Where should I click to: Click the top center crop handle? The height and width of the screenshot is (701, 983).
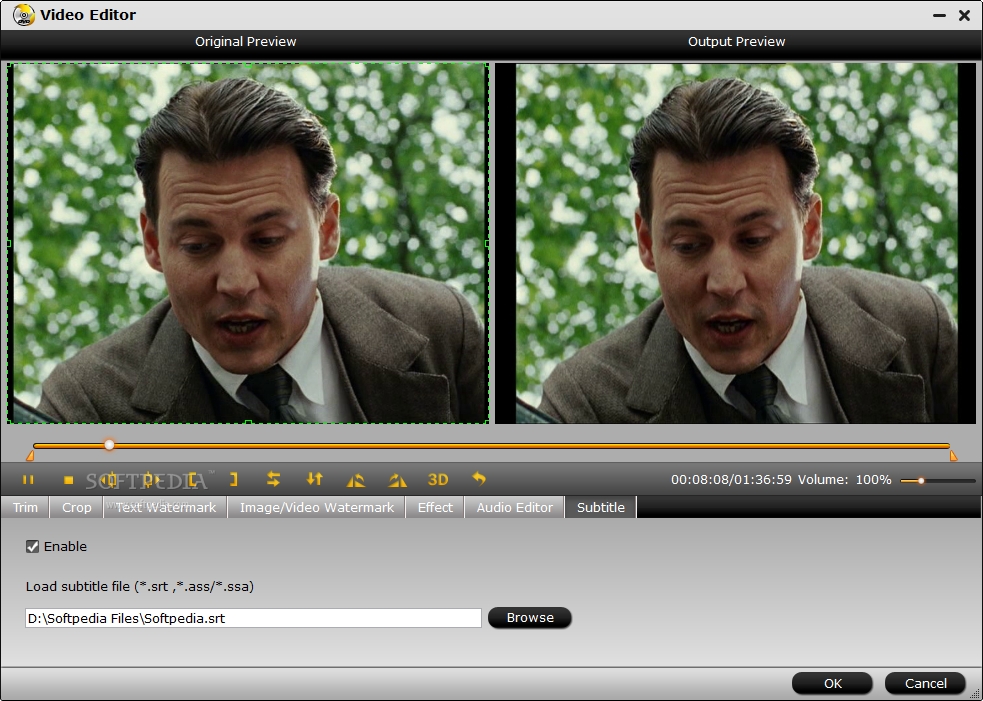(x=248, y=64)
